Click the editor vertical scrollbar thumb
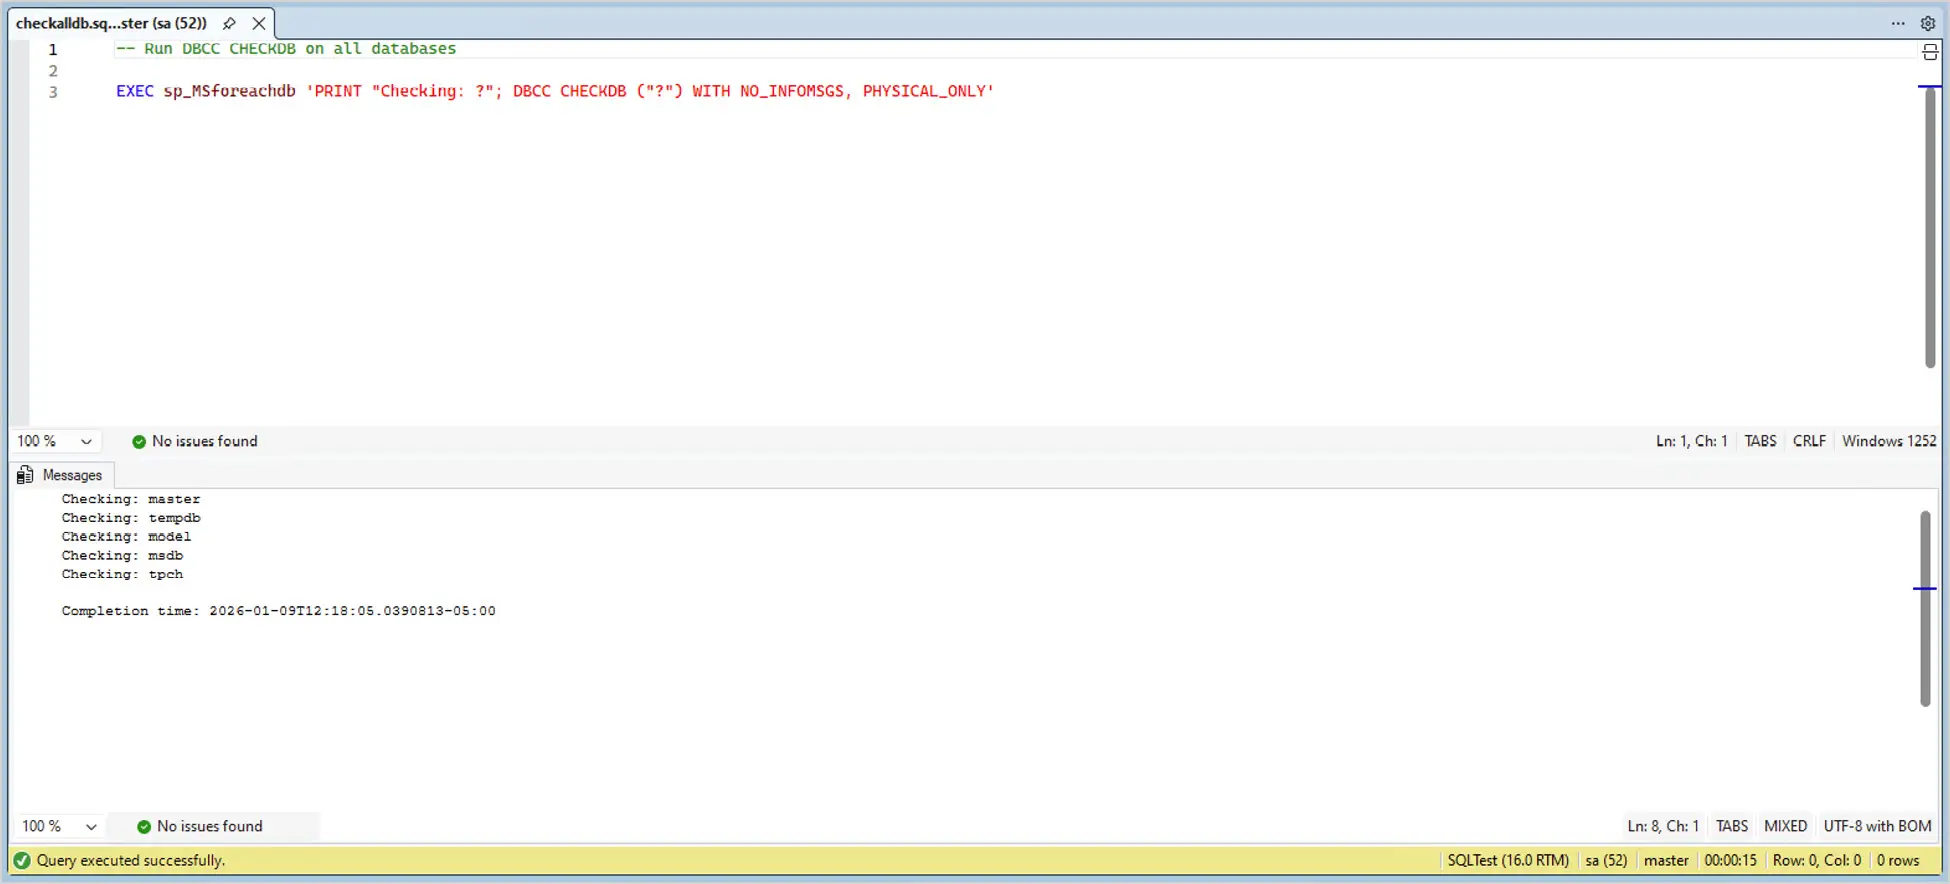This screenshot has height=884, width=1950. tap(1930, 228)
